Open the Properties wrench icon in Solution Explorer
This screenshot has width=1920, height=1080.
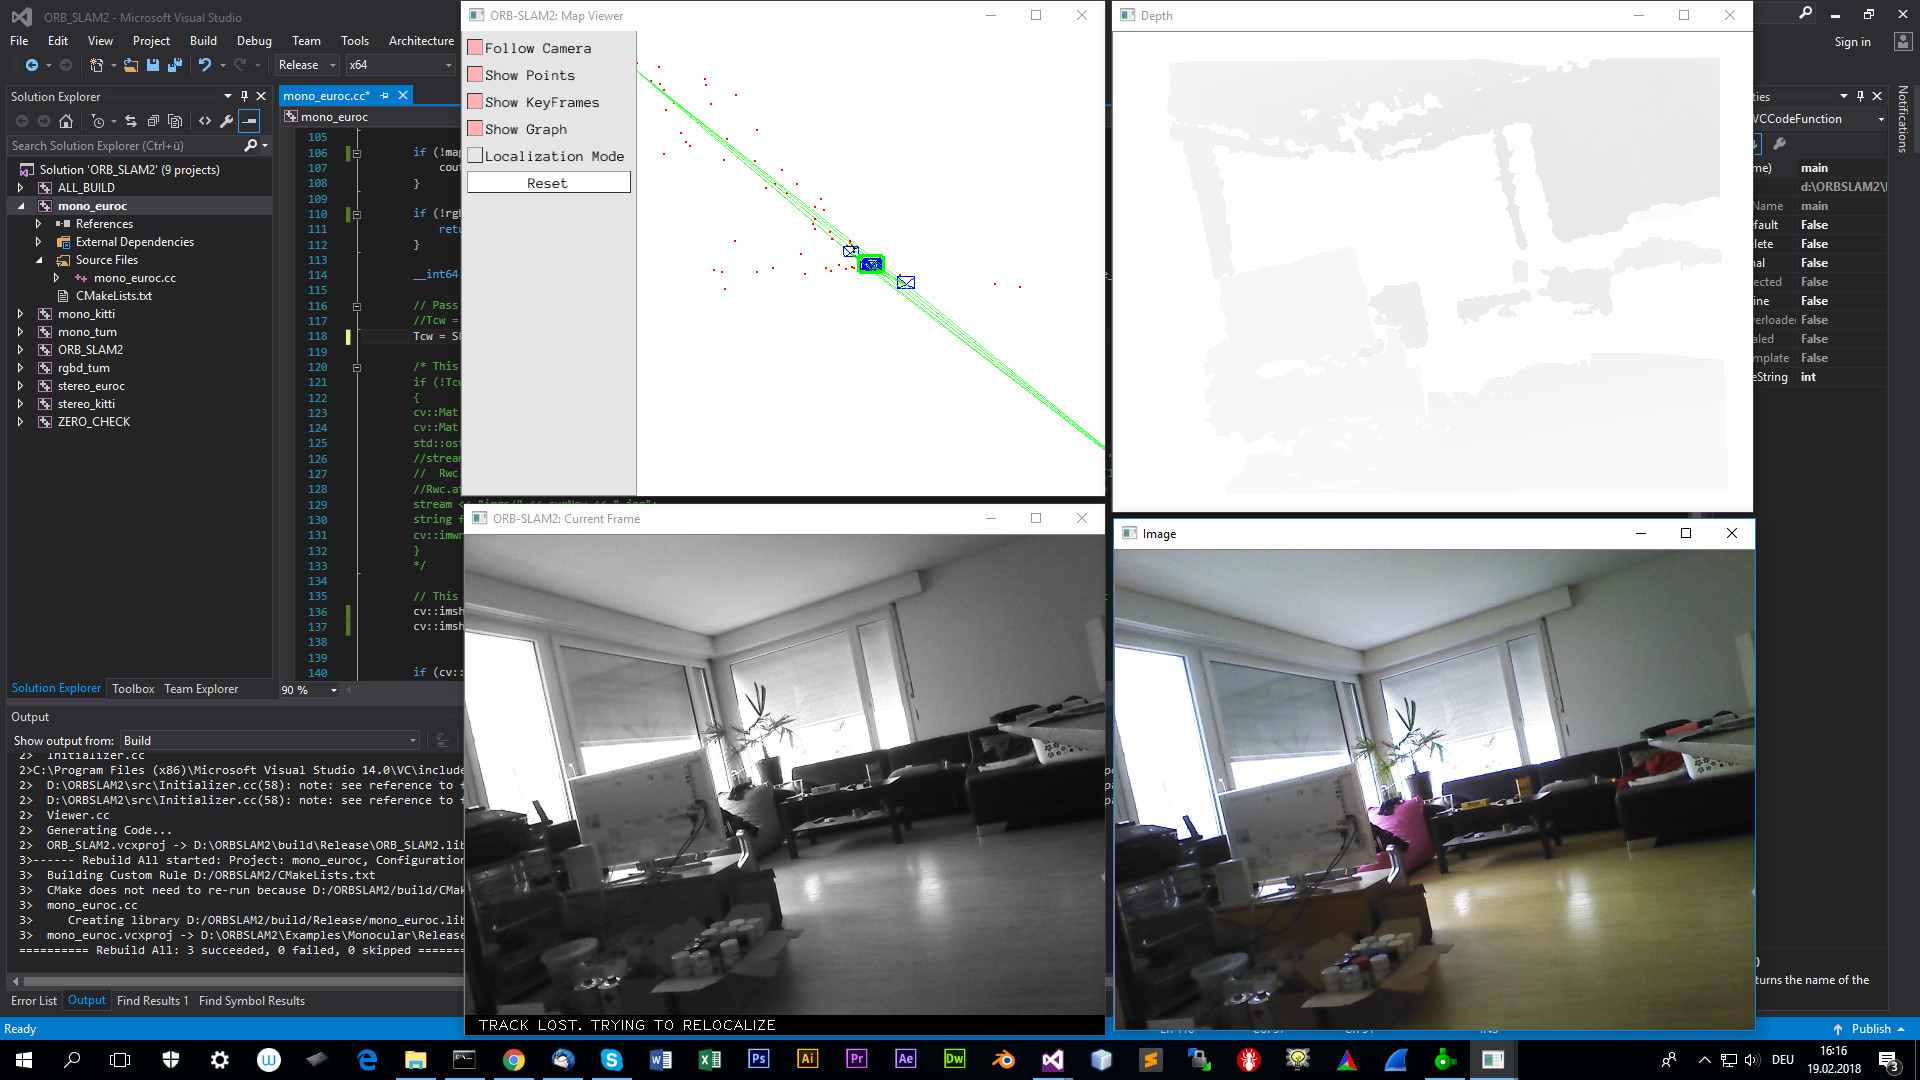227,121
